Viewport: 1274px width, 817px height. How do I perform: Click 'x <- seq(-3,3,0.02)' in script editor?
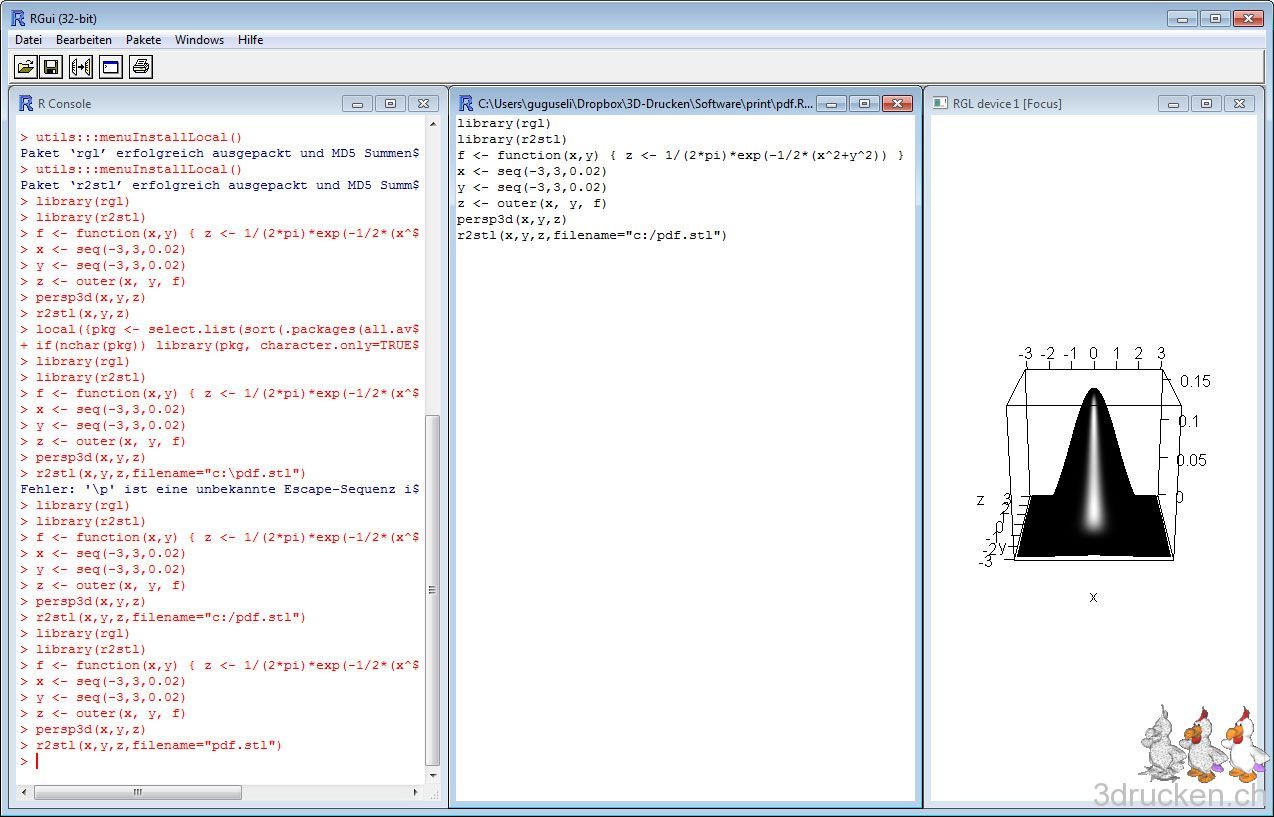click(532, 171)
